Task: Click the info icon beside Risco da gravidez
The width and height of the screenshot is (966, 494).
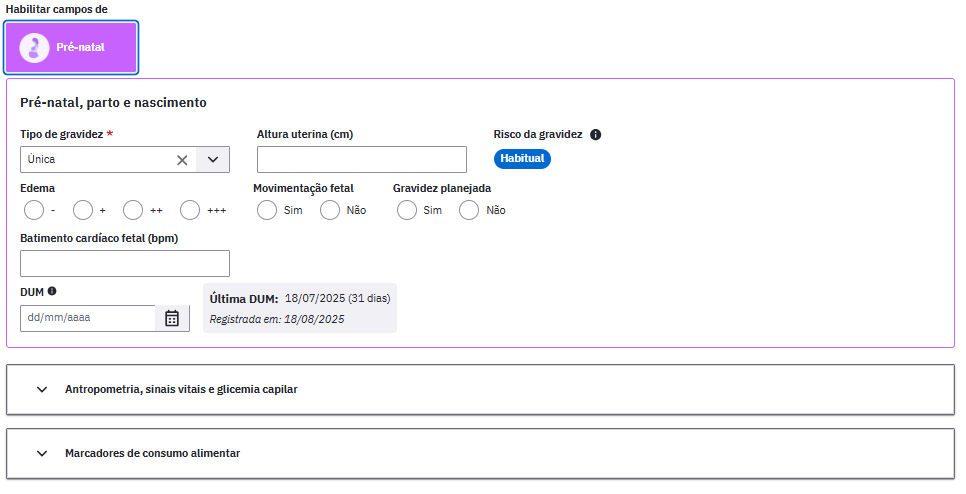Action: (595, 135)
